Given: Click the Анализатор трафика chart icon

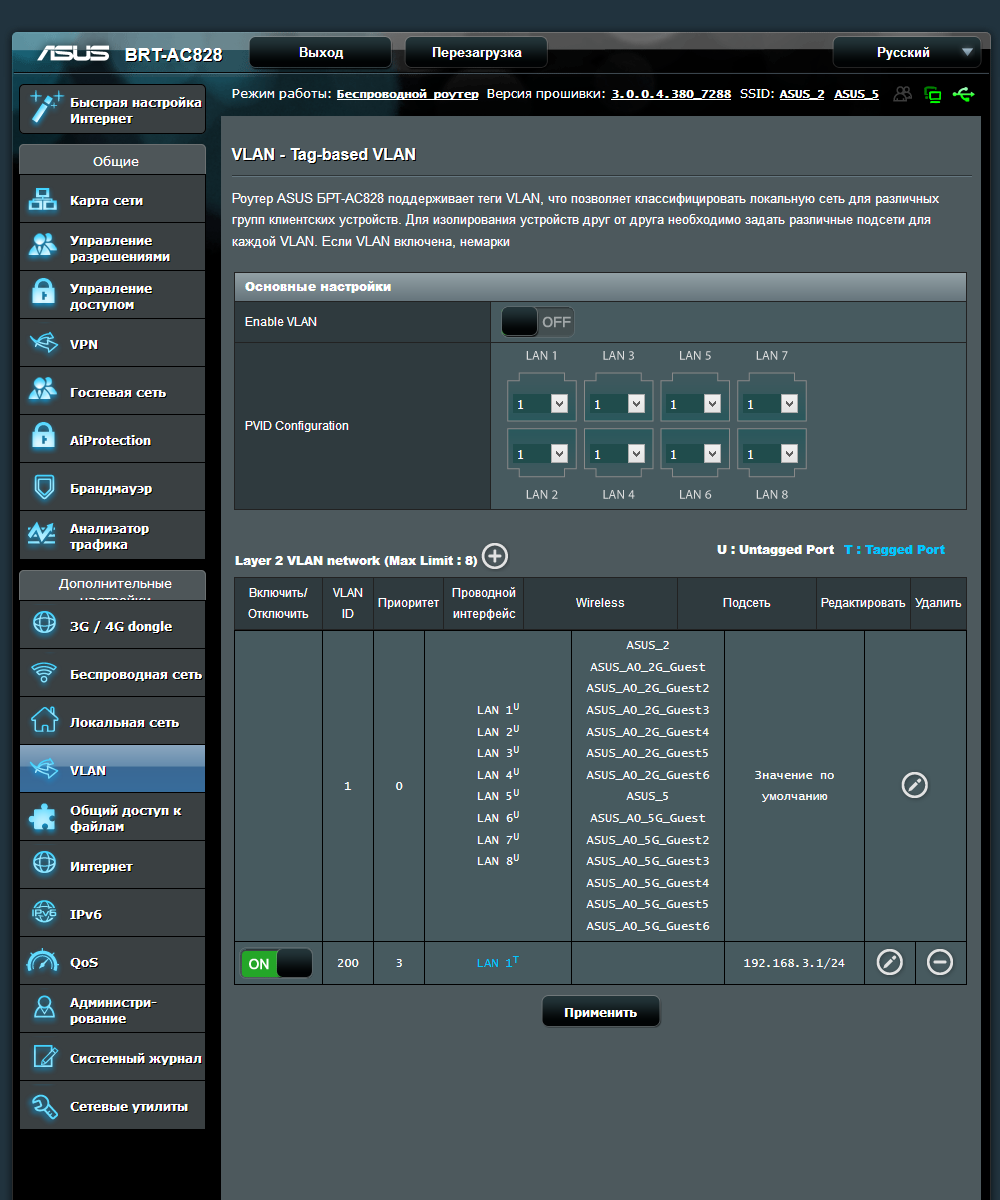Looking at the screenshot, I should click(x=43, y=535).
